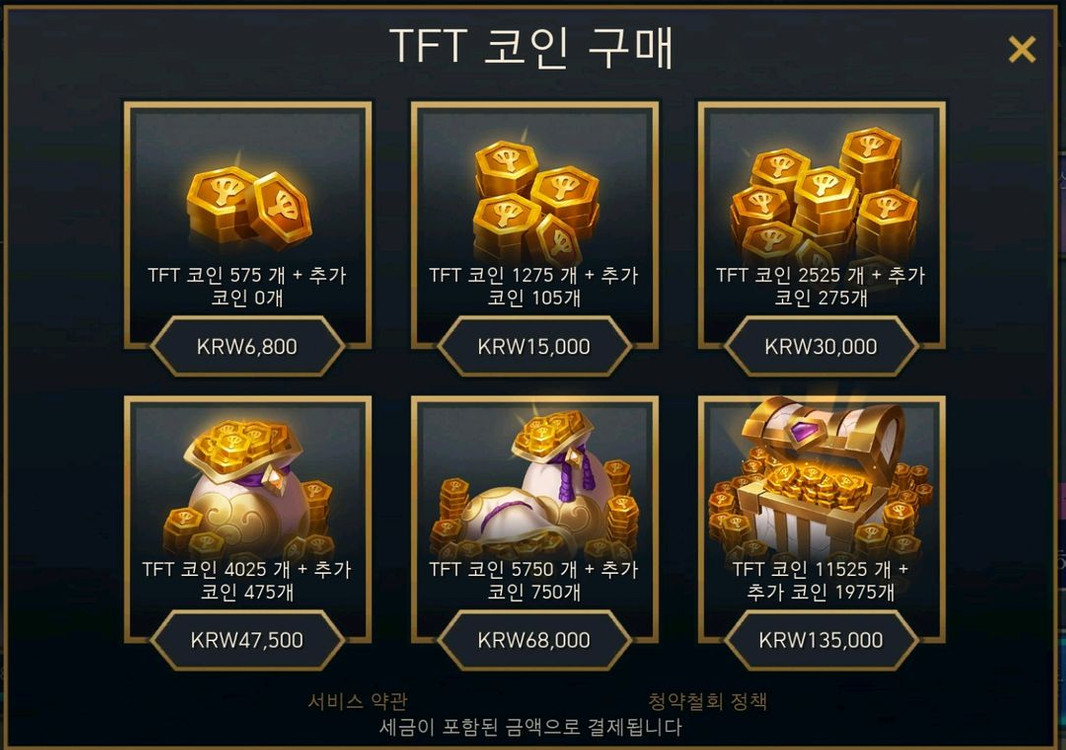Click the 'TFT 코인 4025 개' label text

tap(216, 568)
